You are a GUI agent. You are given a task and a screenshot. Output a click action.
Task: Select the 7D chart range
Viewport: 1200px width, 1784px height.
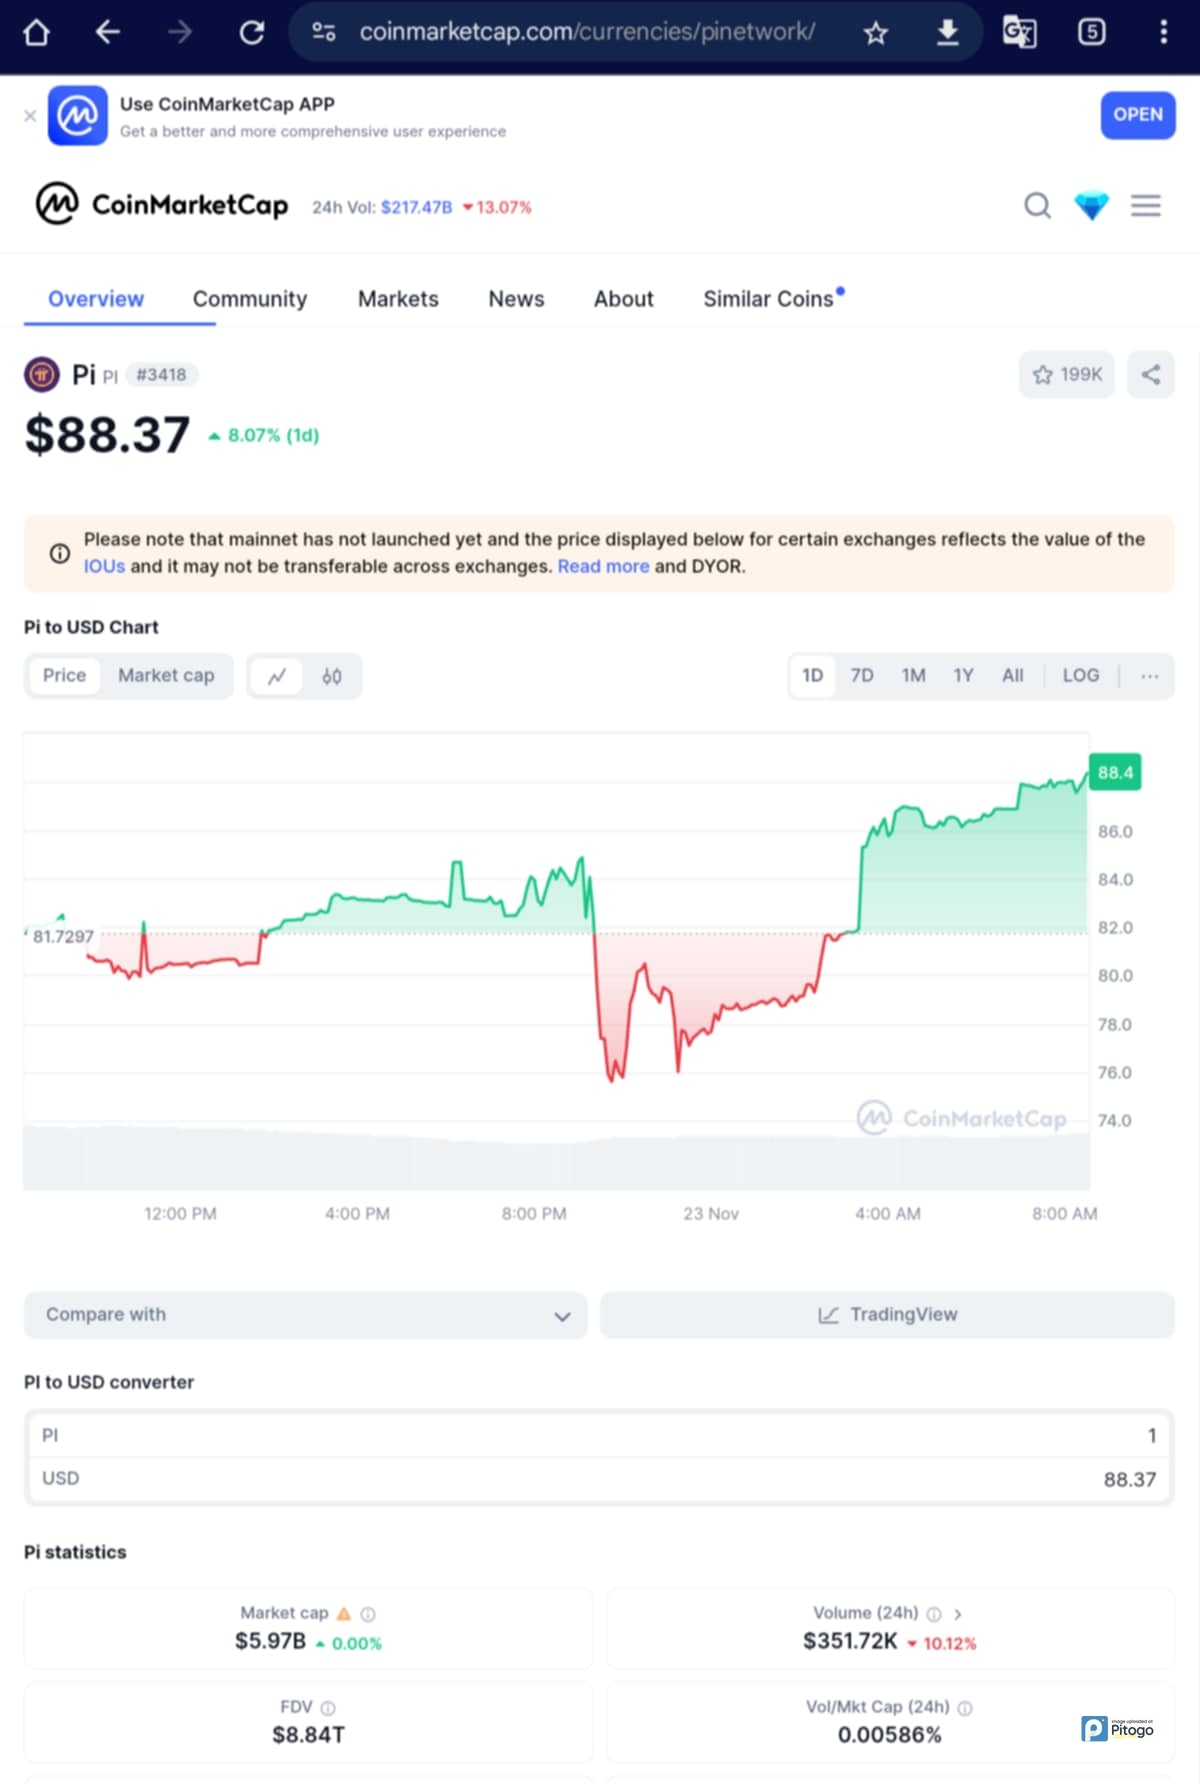(x=861, y=676)
